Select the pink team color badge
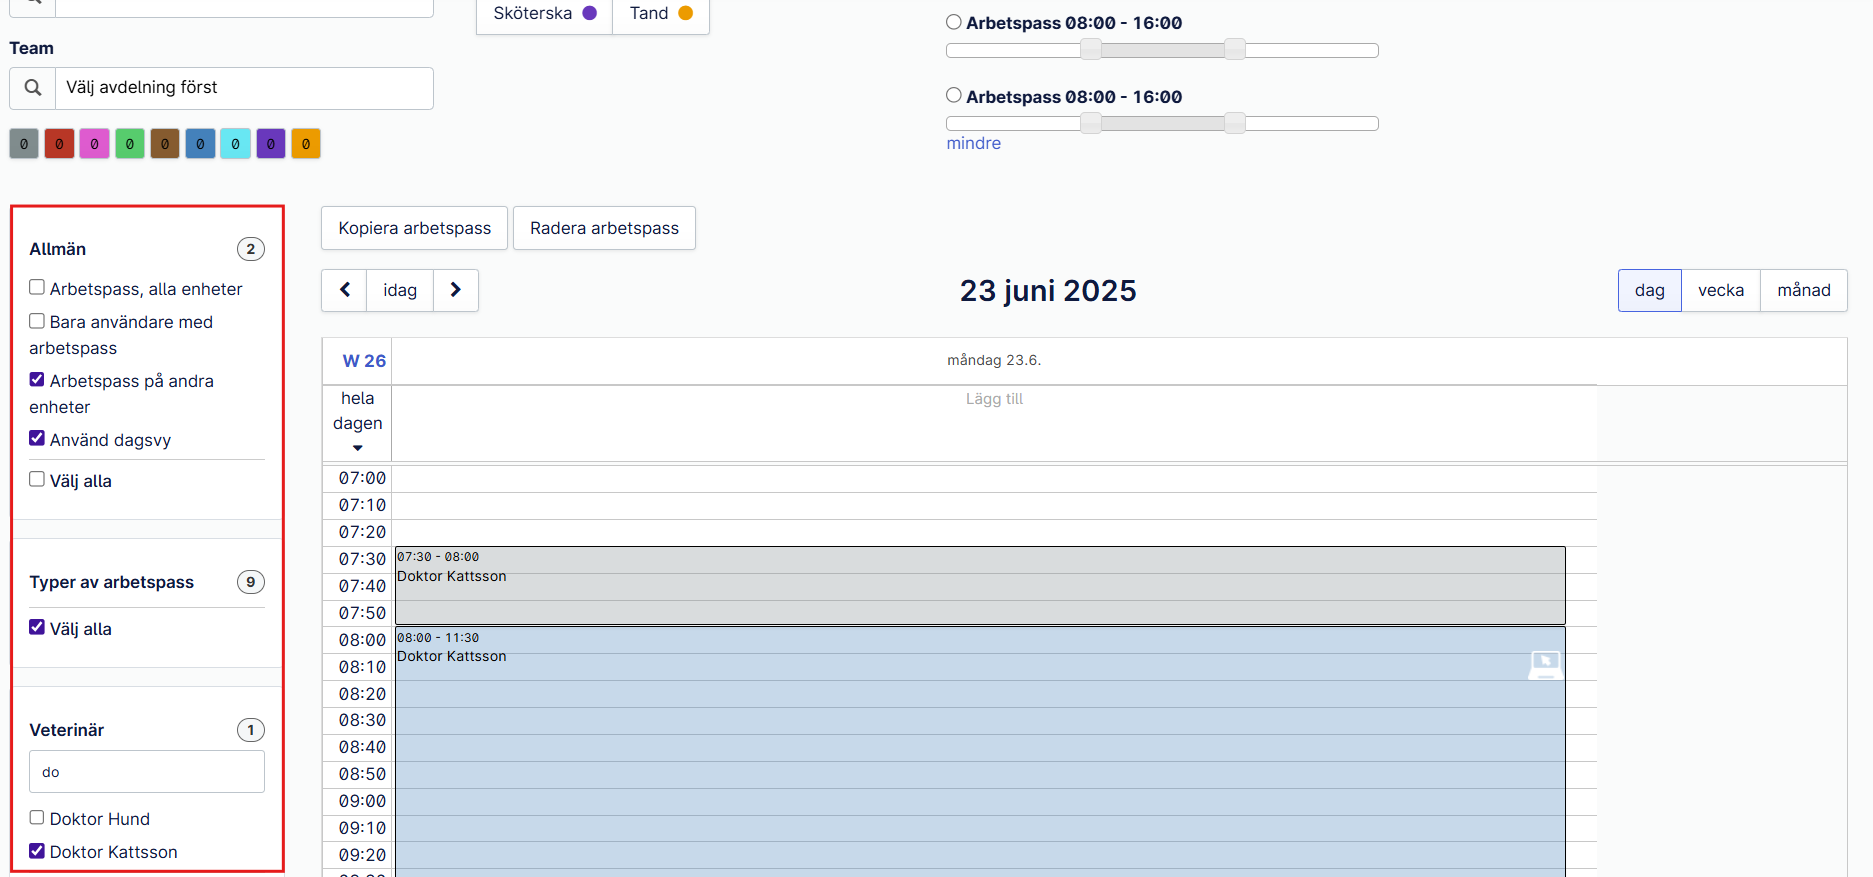1873x877 pixels. pos(94,144)
